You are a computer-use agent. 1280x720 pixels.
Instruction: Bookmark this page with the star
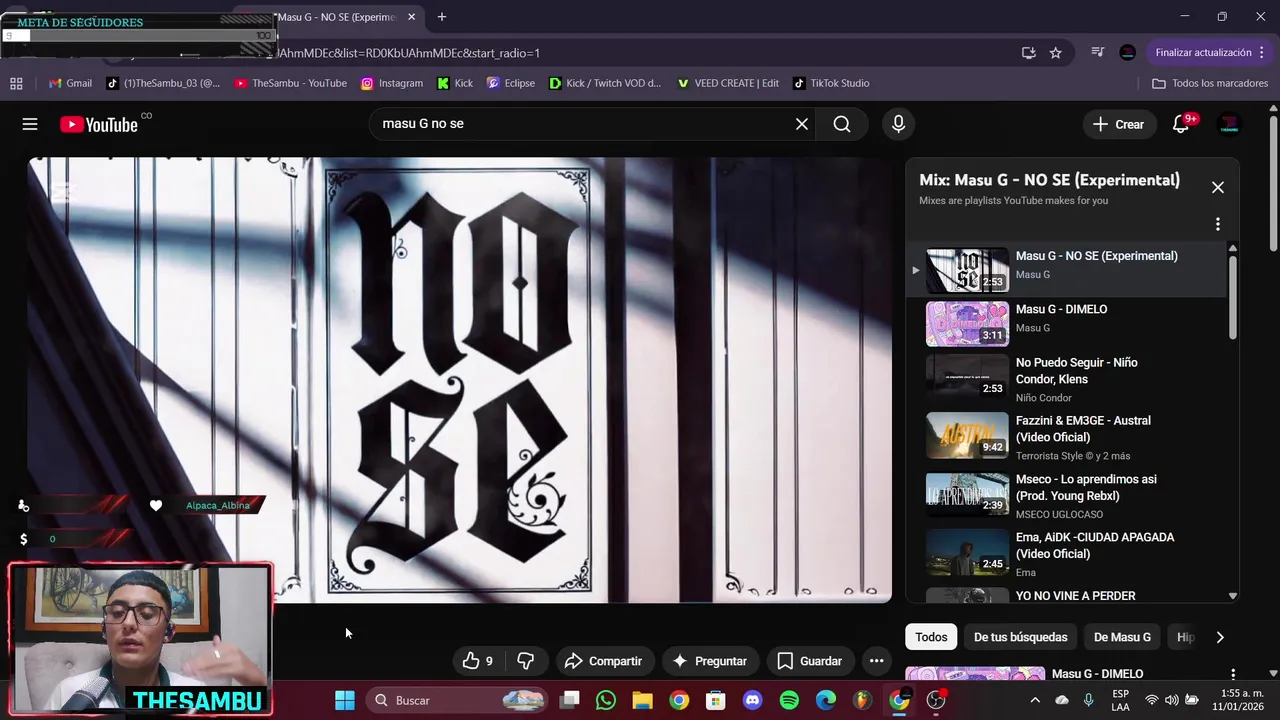(1056, 53)
